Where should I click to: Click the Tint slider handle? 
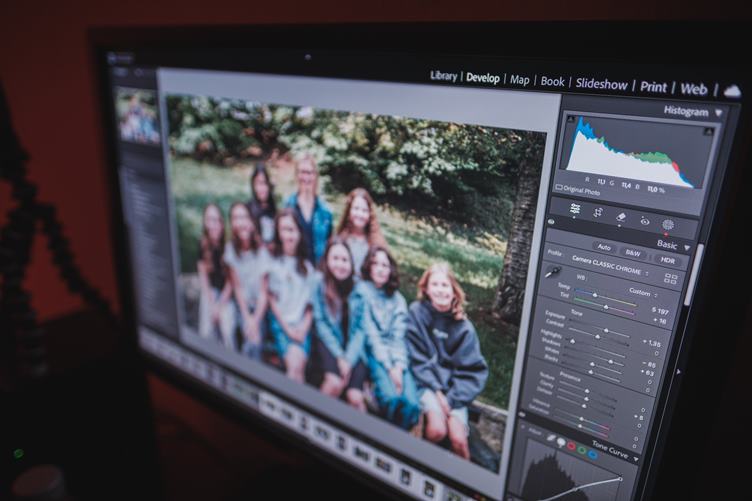click(606, 307)
